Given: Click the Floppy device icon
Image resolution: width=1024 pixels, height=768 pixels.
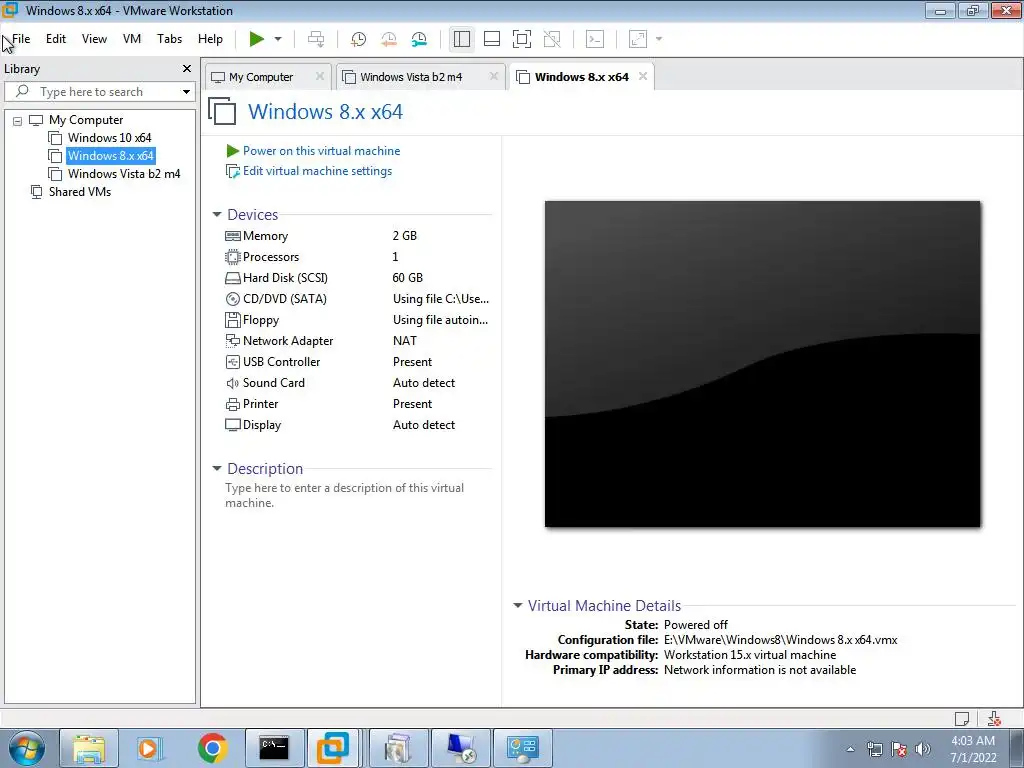Looking at the screenshot, I should (232, 320).
